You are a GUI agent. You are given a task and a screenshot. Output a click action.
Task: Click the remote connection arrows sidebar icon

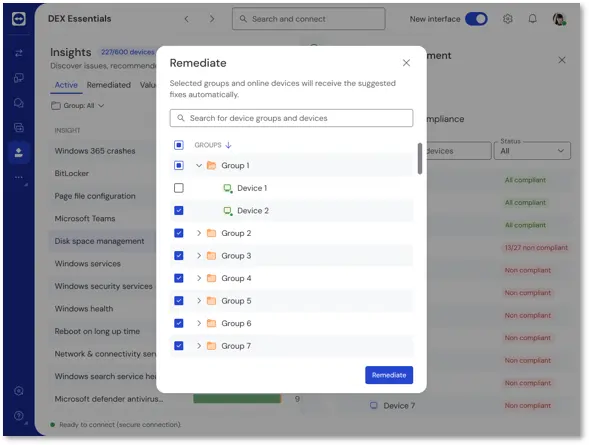coord(18,53)
